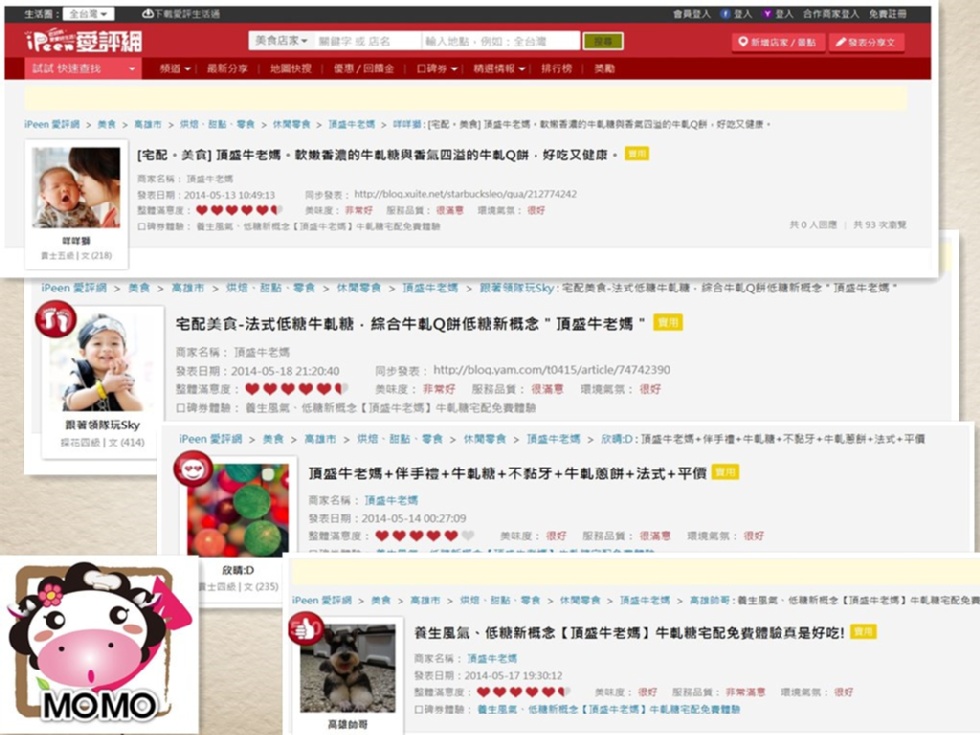Click blog.xuite.net sync link in first review

(465, 194)
